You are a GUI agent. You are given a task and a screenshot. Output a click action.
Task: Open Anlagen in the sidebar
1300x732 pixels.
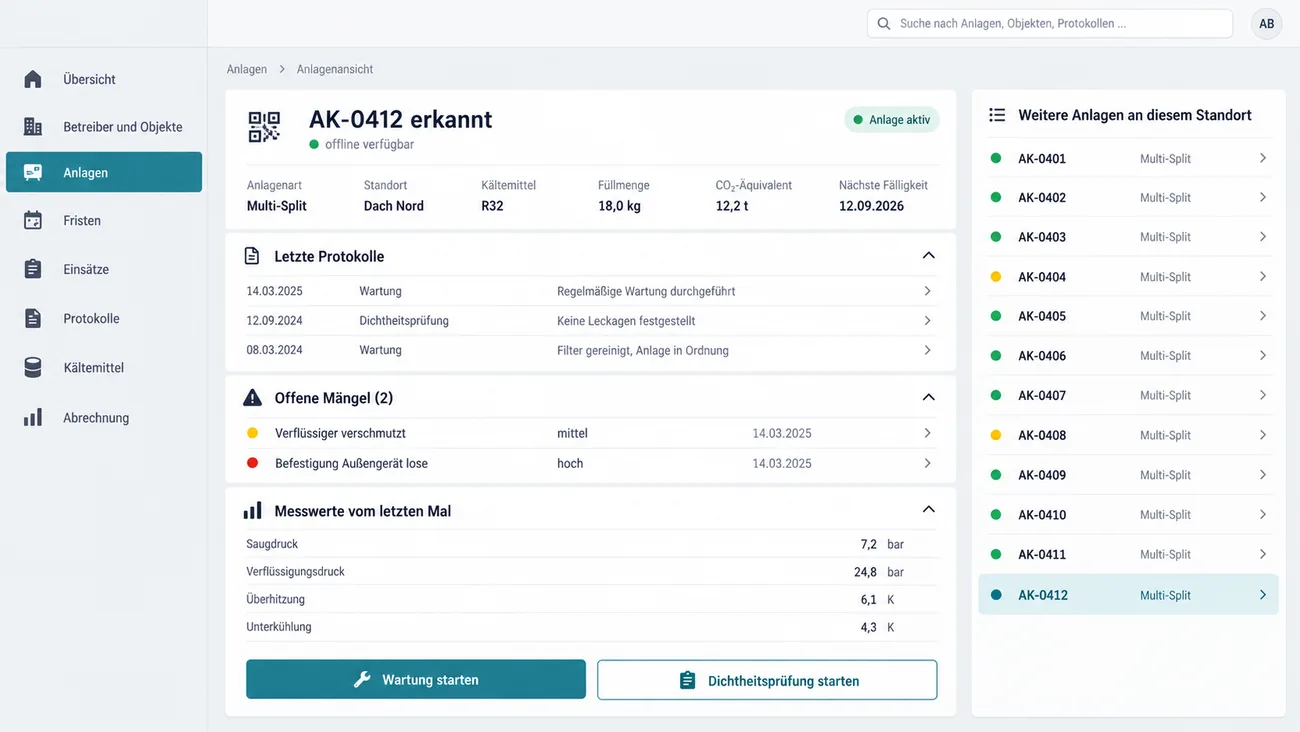[104, 172]
